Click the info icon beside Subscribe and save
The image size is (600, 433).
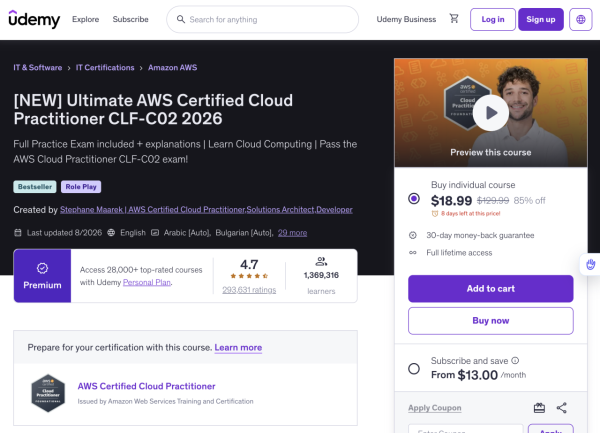click(515, 360)
